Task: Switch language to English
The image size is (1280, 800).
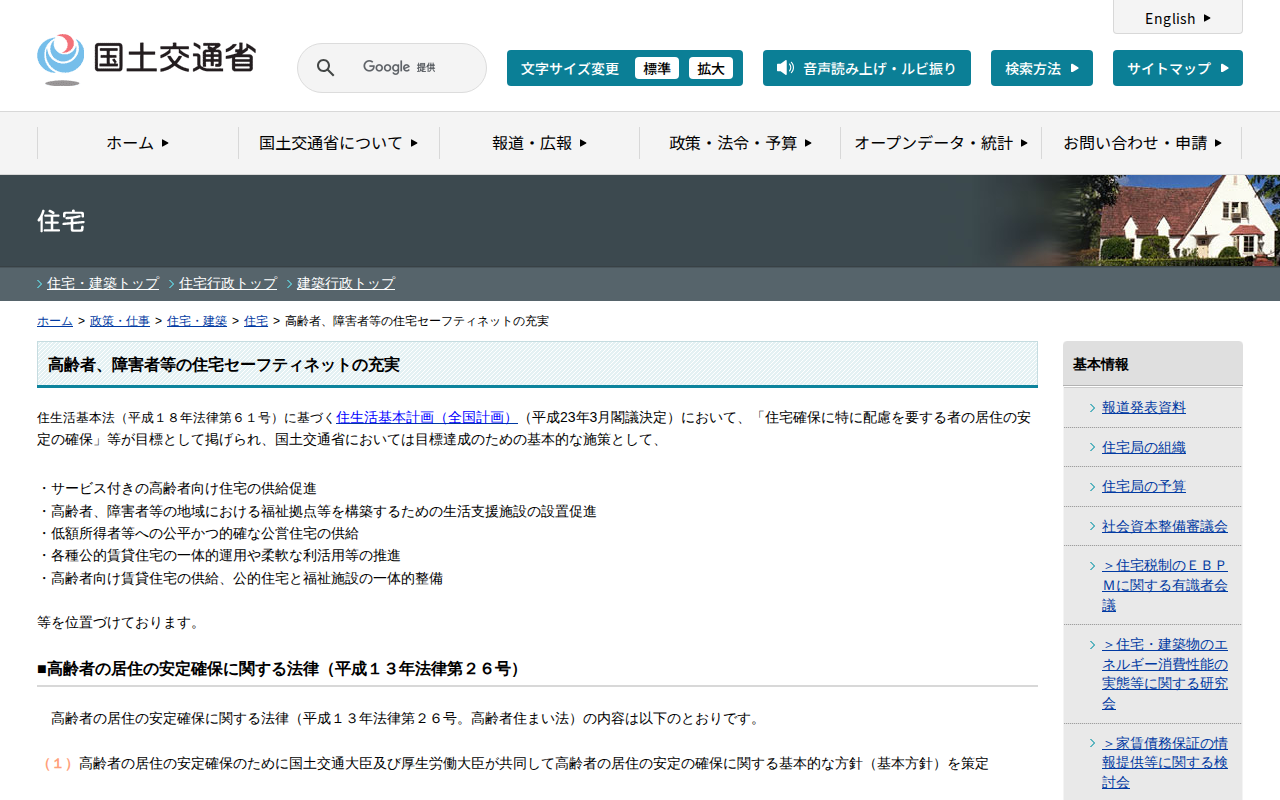Action: coord(1177,18)
